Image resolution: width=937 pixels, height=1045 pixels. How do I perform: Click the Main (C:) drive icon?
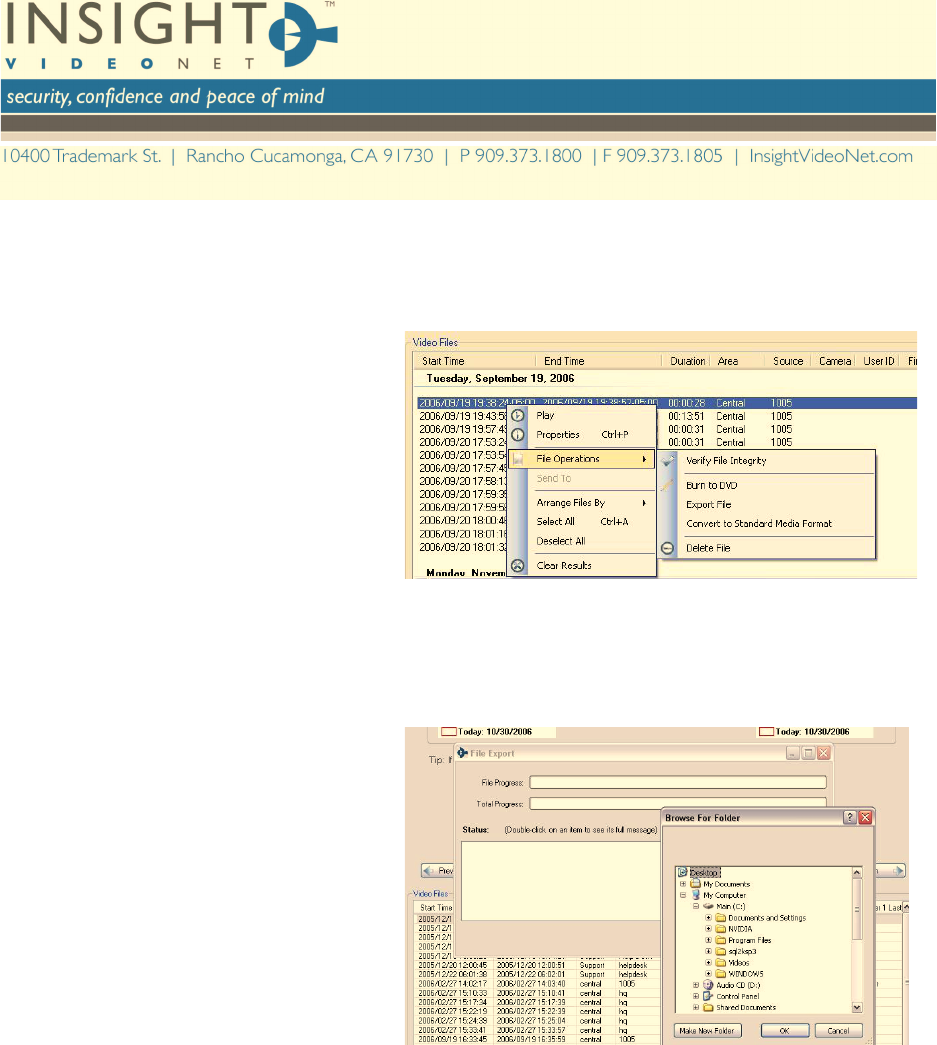[x=708, y=906]
